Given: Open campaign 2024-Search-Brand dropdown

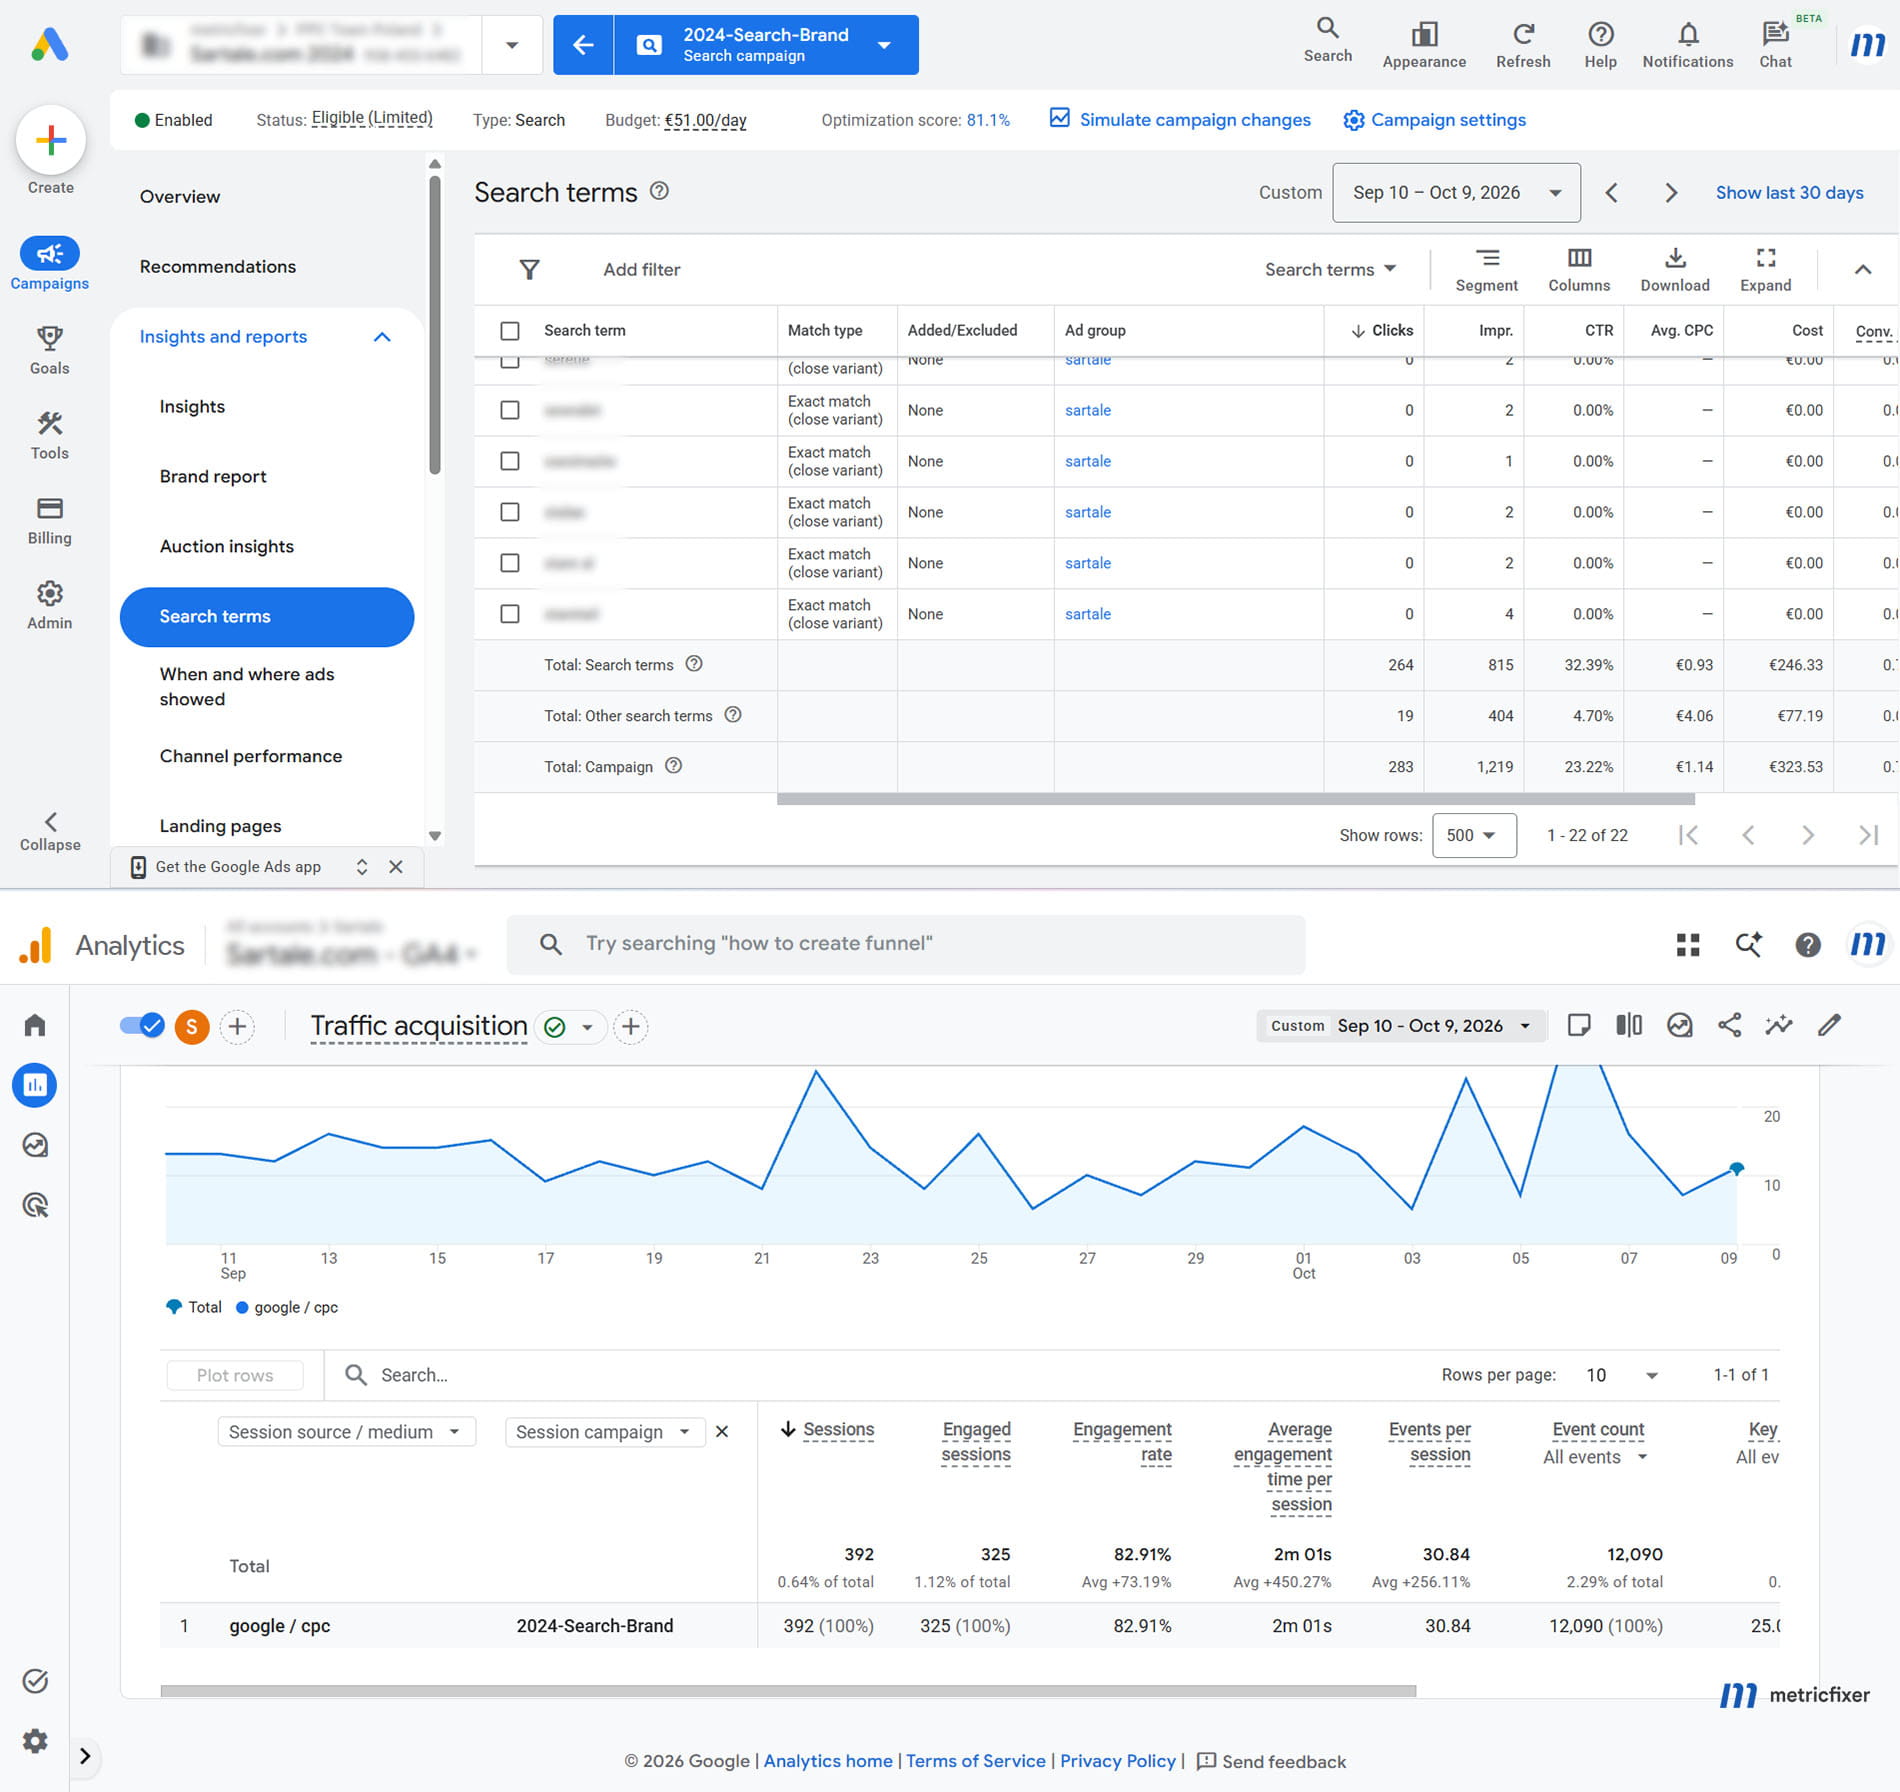Looking at the screenshot, I should pos(884,45).
